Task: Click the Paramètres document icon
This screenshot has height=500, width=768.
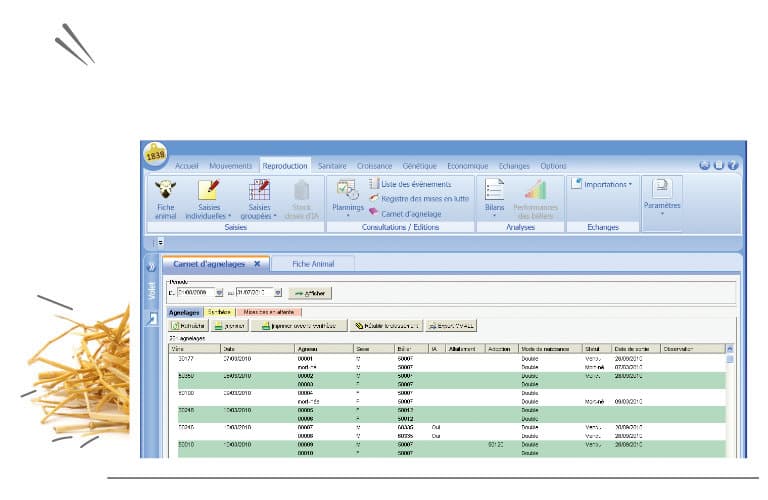Action: coord(661,188)
